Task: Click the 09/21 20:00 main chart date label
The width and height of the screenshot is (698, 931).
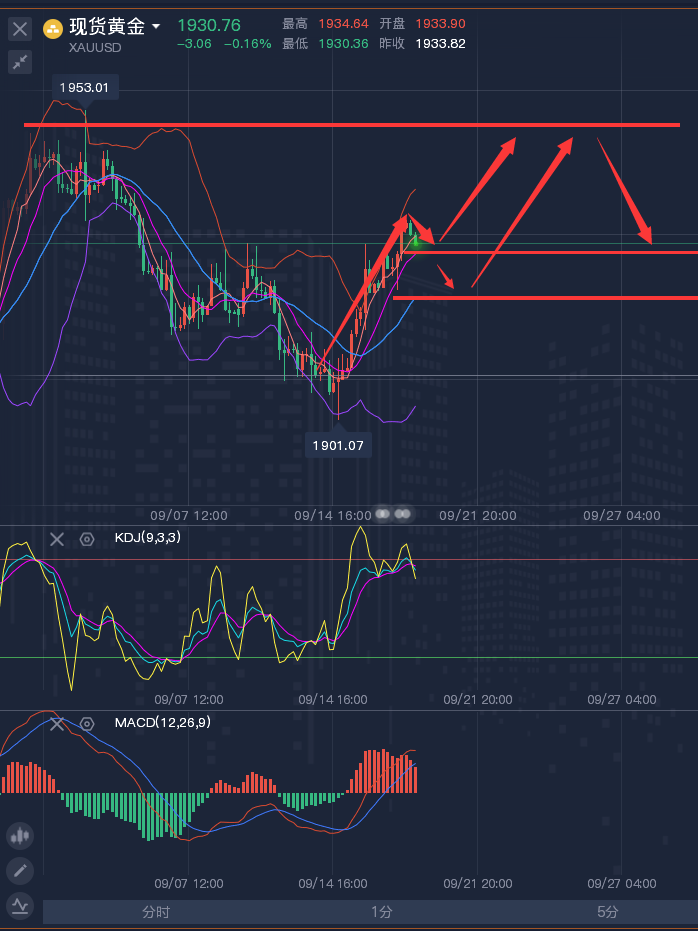Action: (x=478, y=515)
